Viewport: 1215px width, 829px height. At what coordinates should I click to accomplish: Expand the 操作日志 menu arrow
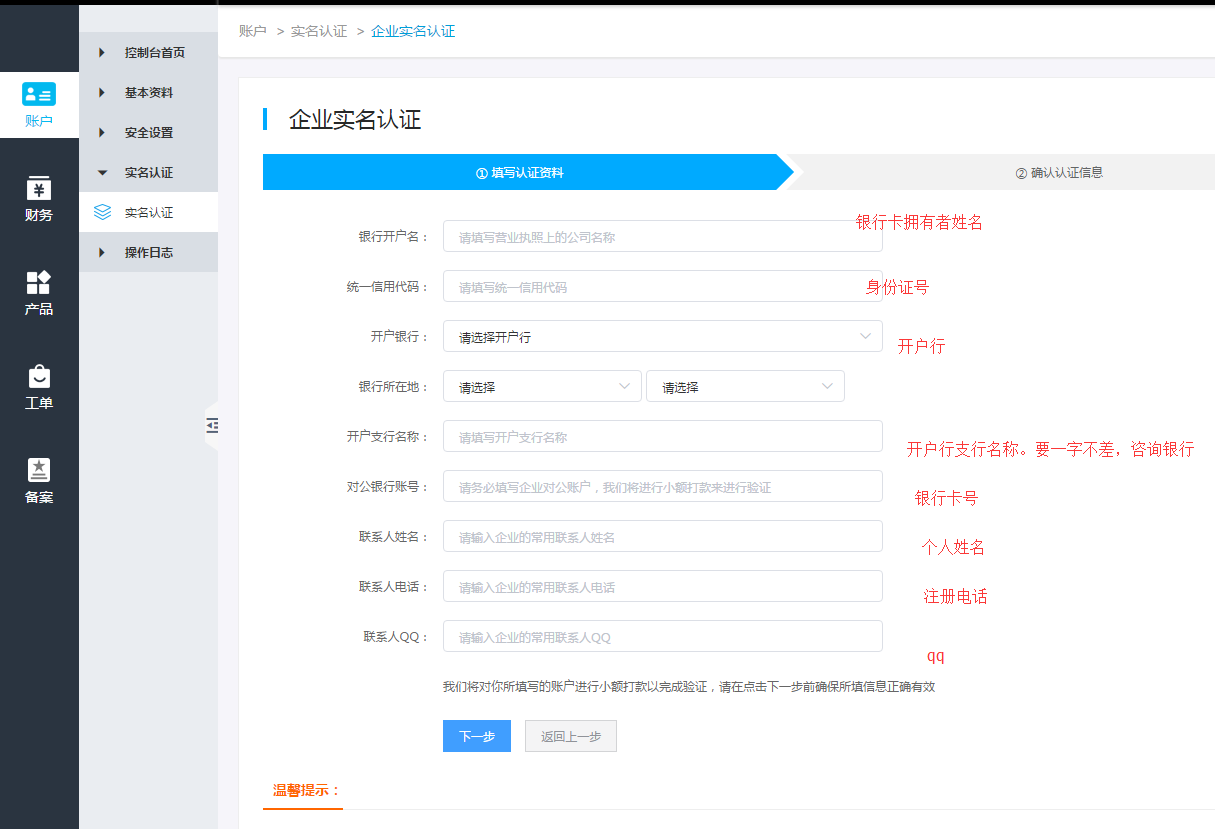(102, 252)
